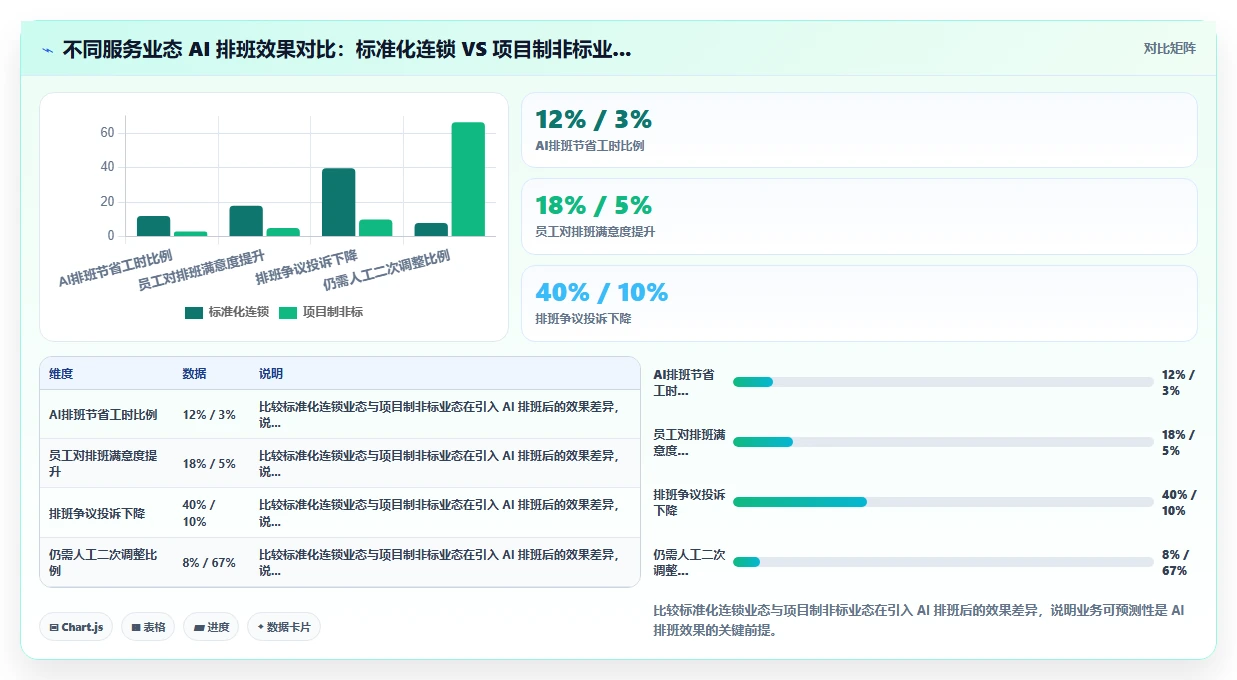This screenshot has width=1237, height=680.
Task: Click the 数据卡片 chip
Action: [x=284, y=627]
